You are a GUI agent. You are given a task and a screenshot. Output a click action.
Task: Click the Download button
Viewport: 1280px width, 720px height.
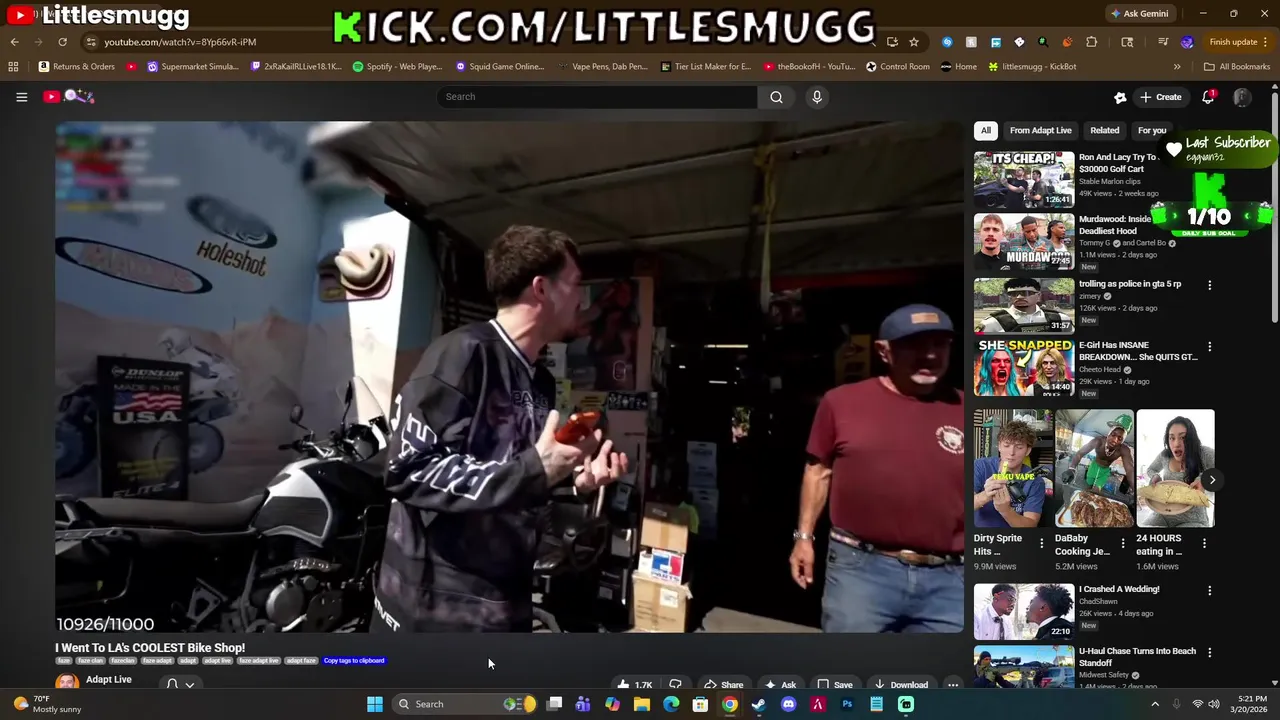pyautogui.click(x=900, y=685)
